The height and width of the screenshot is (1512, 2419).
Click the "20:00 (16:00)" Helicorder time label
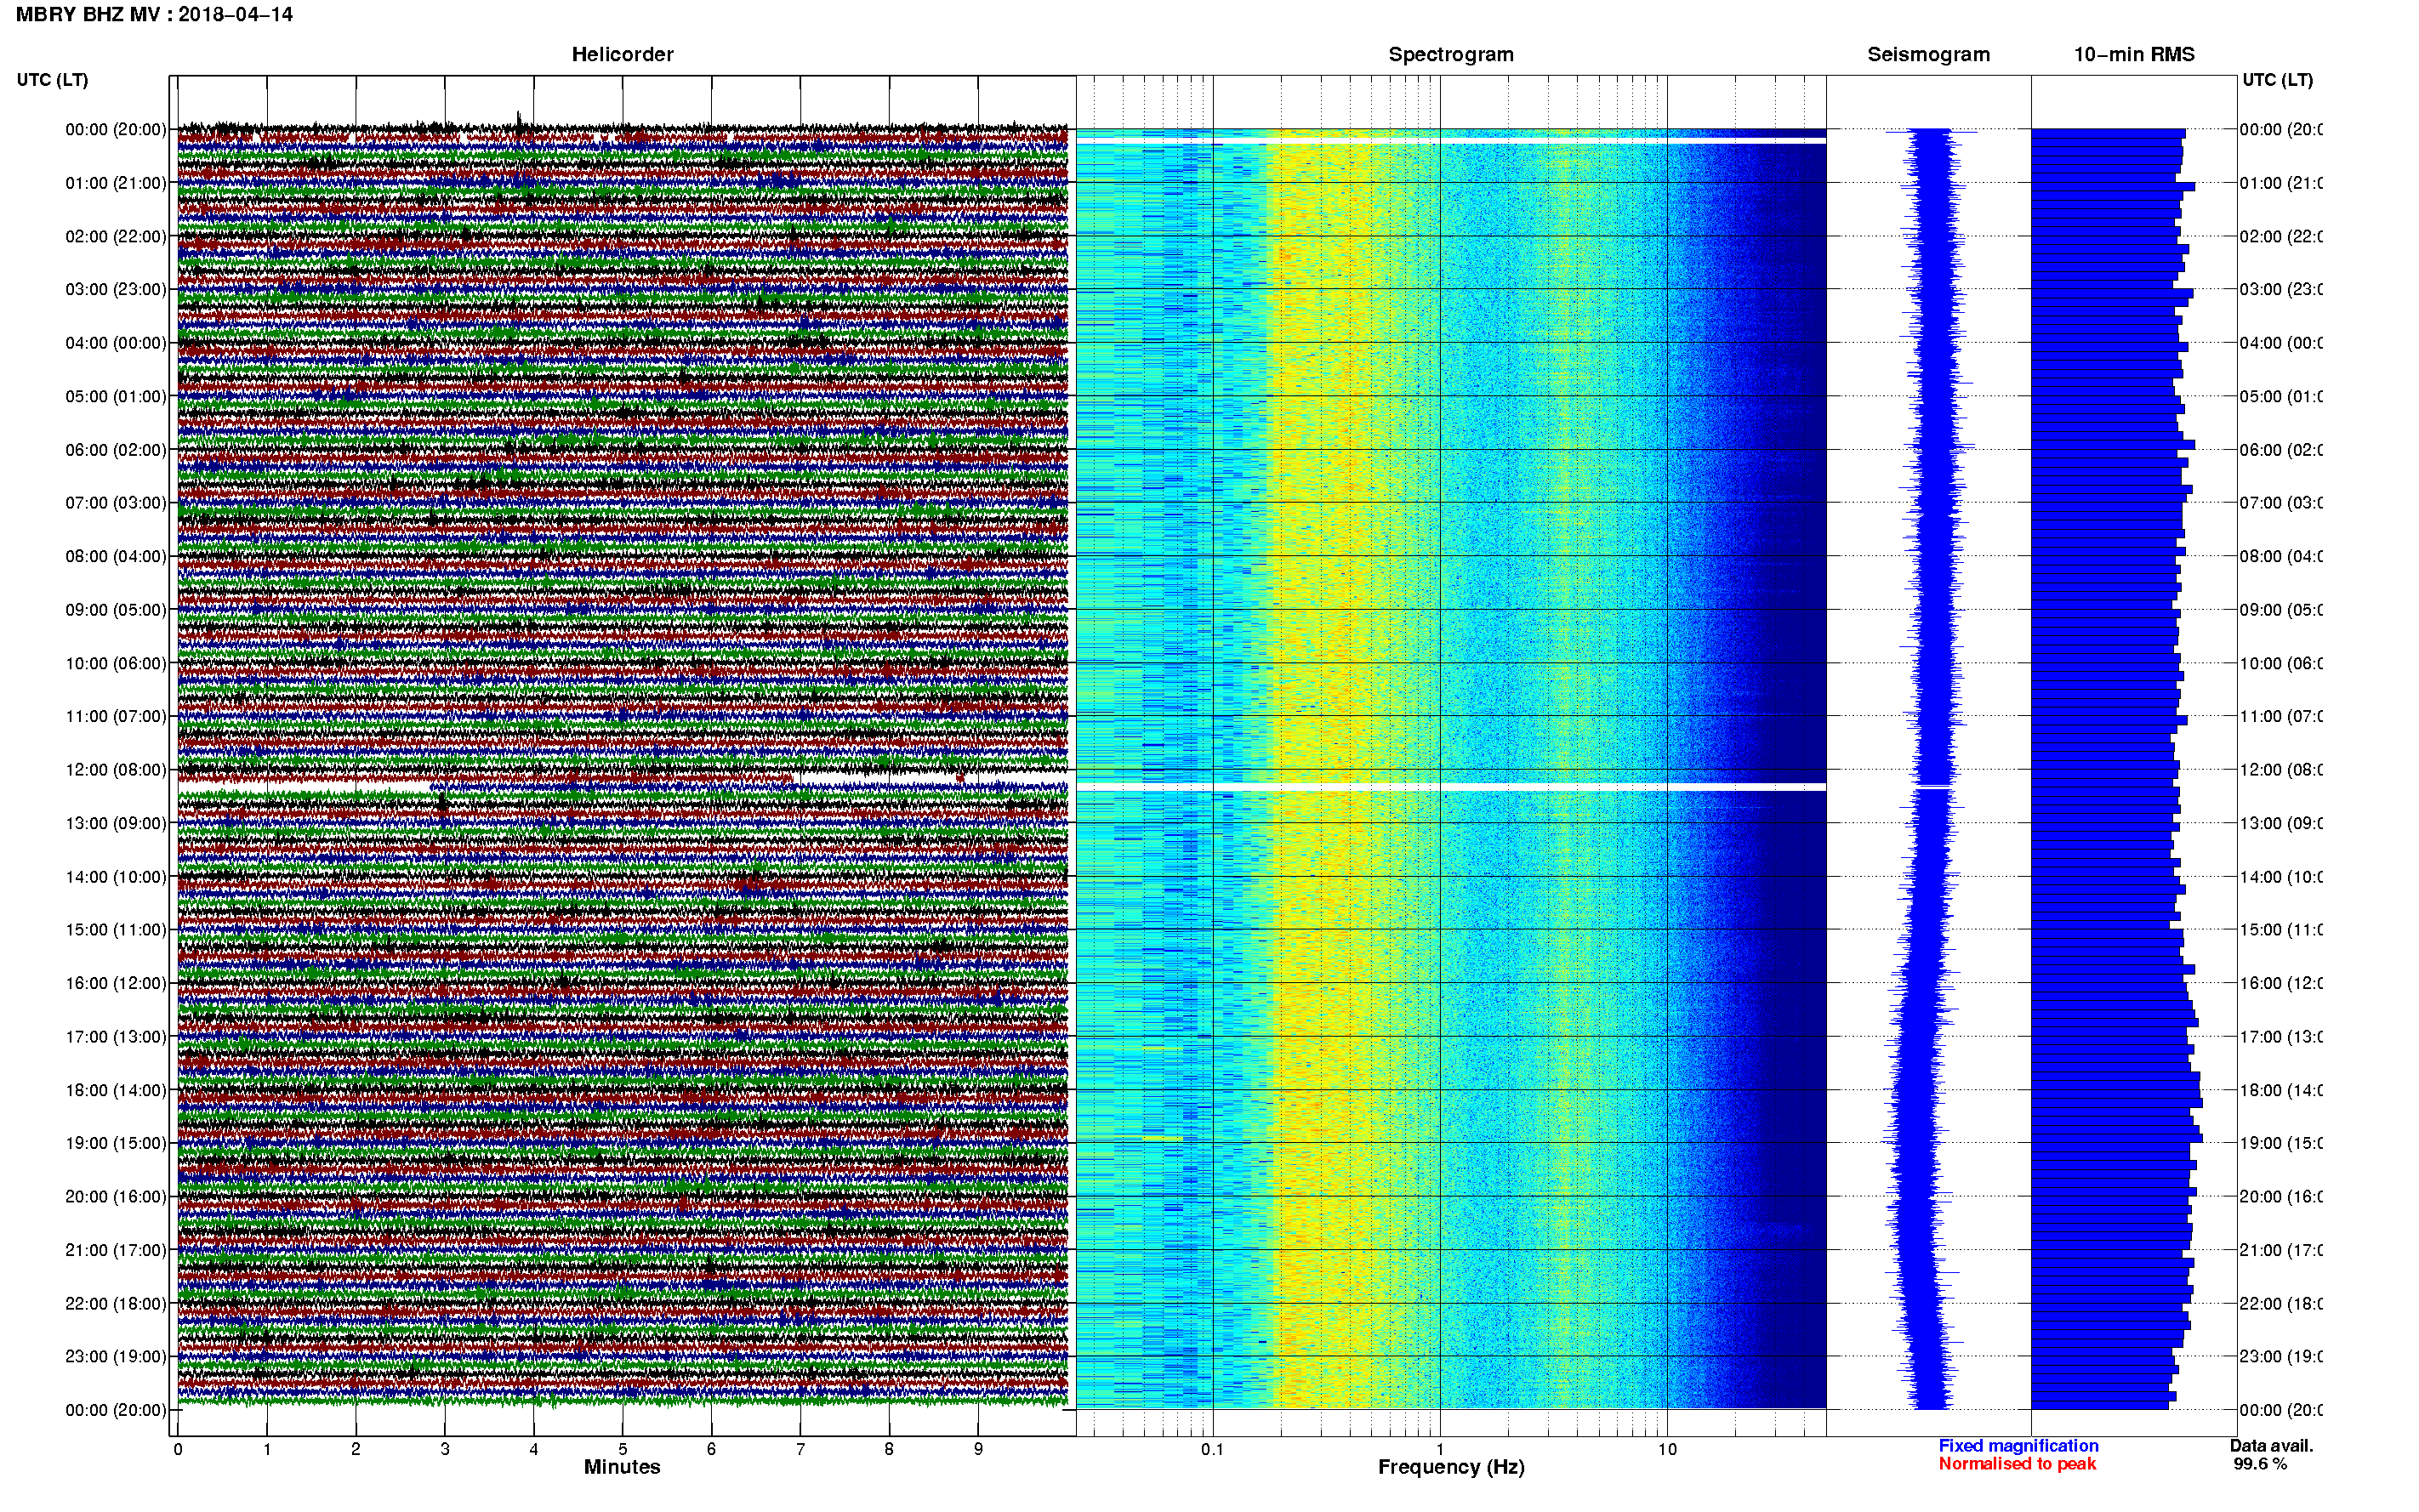click(x=116, y=1197)
